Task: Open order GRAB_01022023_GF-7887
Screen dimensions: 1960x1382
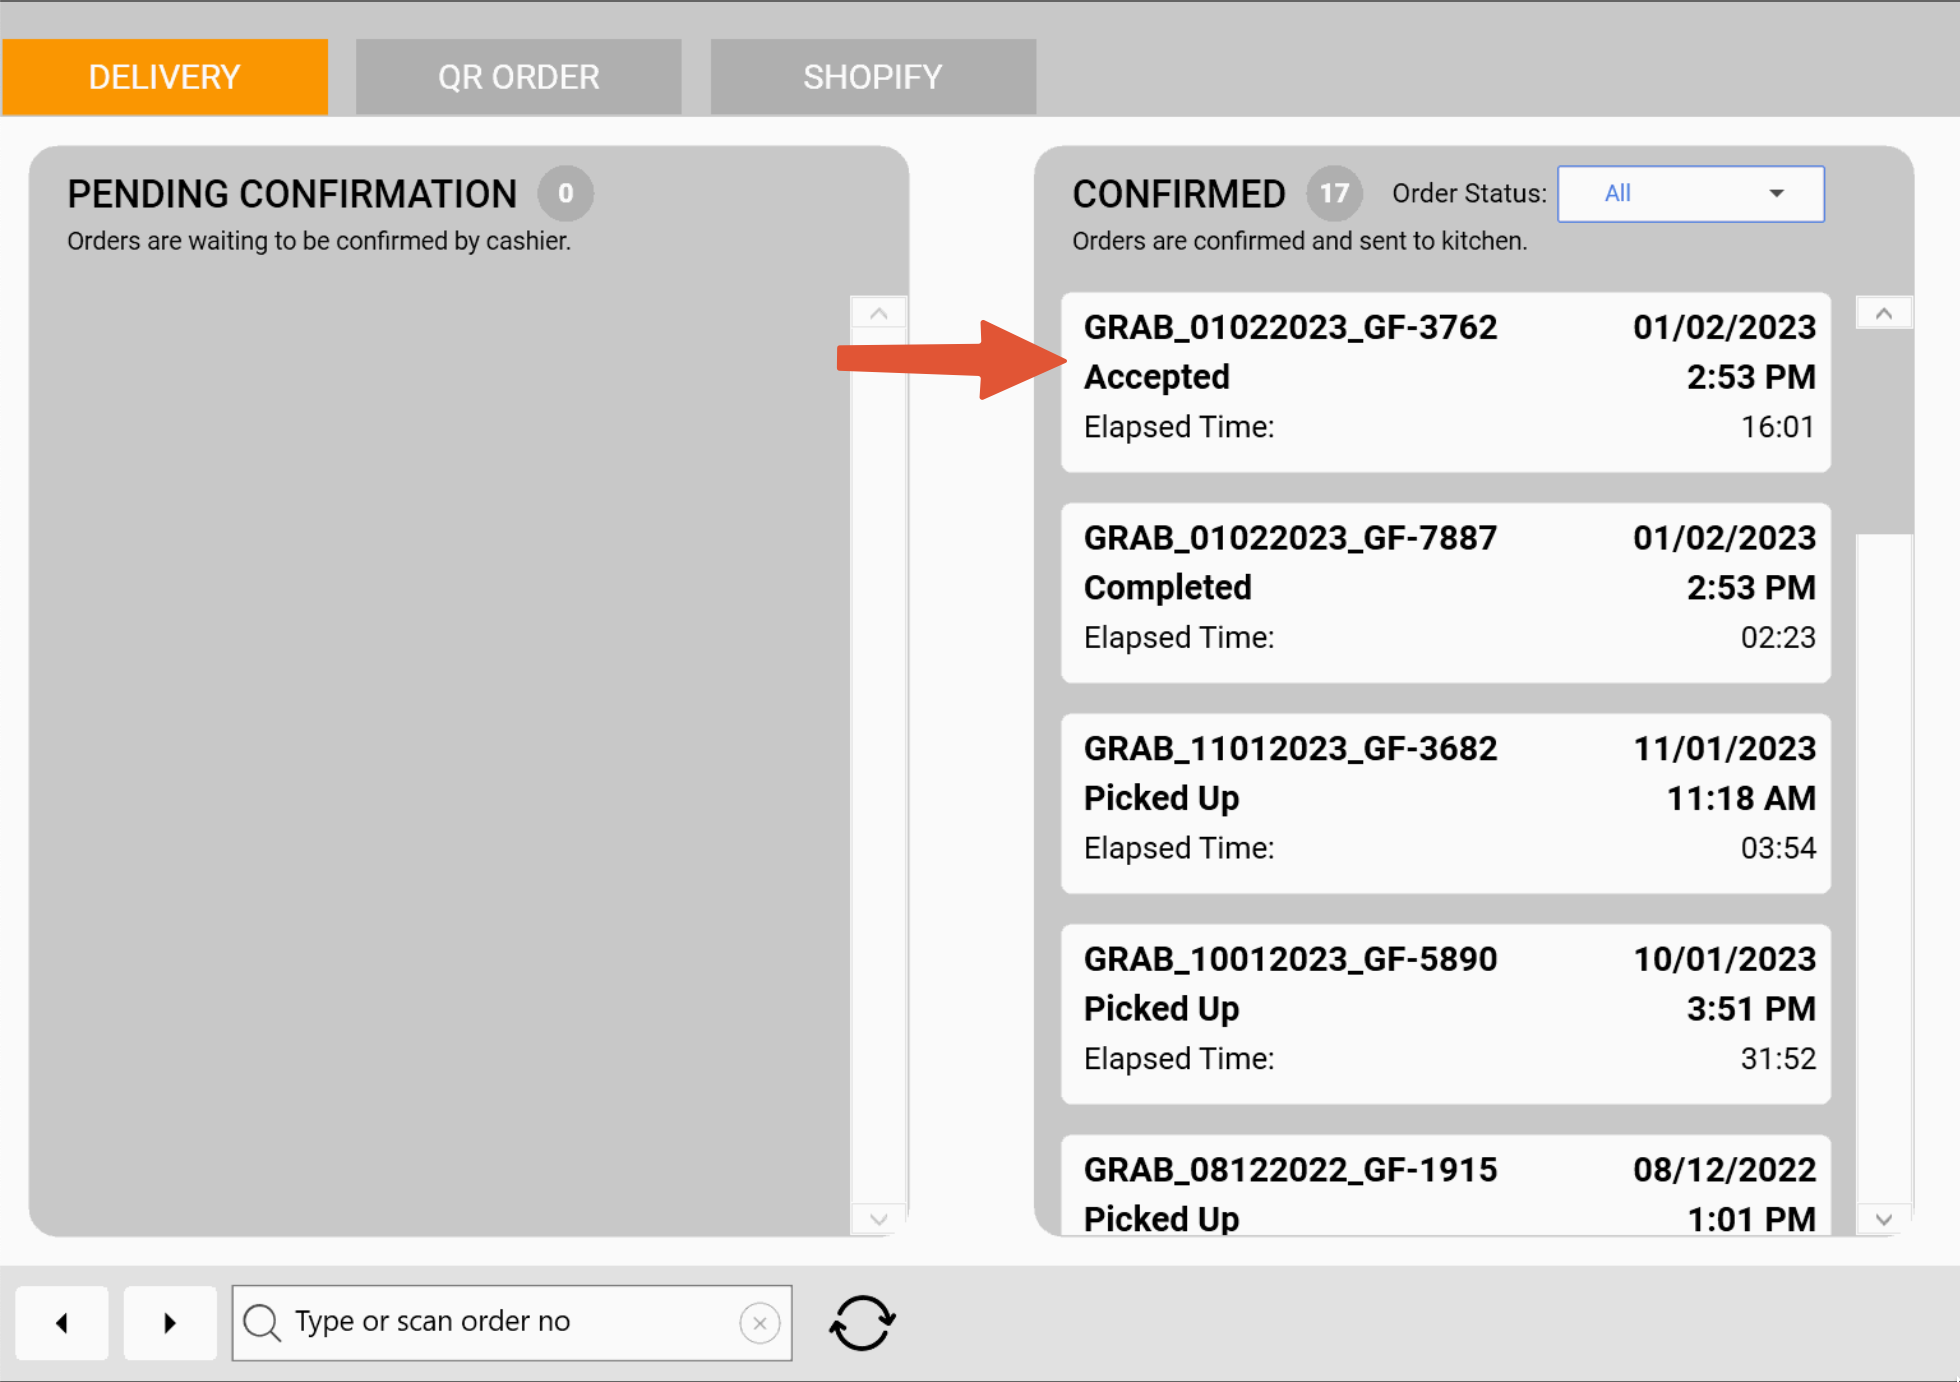Action: [1446, 593]
